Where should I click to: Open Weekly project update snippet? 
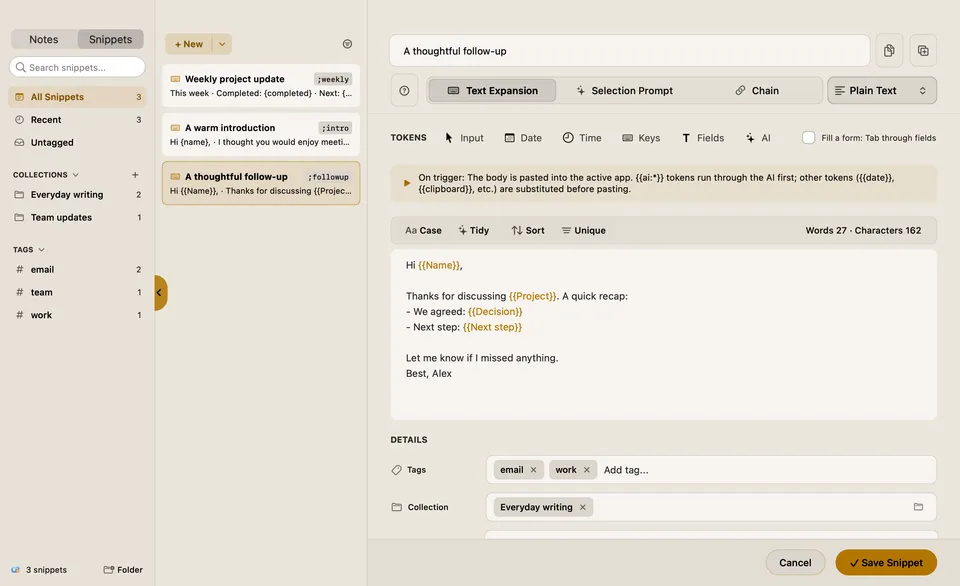coord(261,86)
